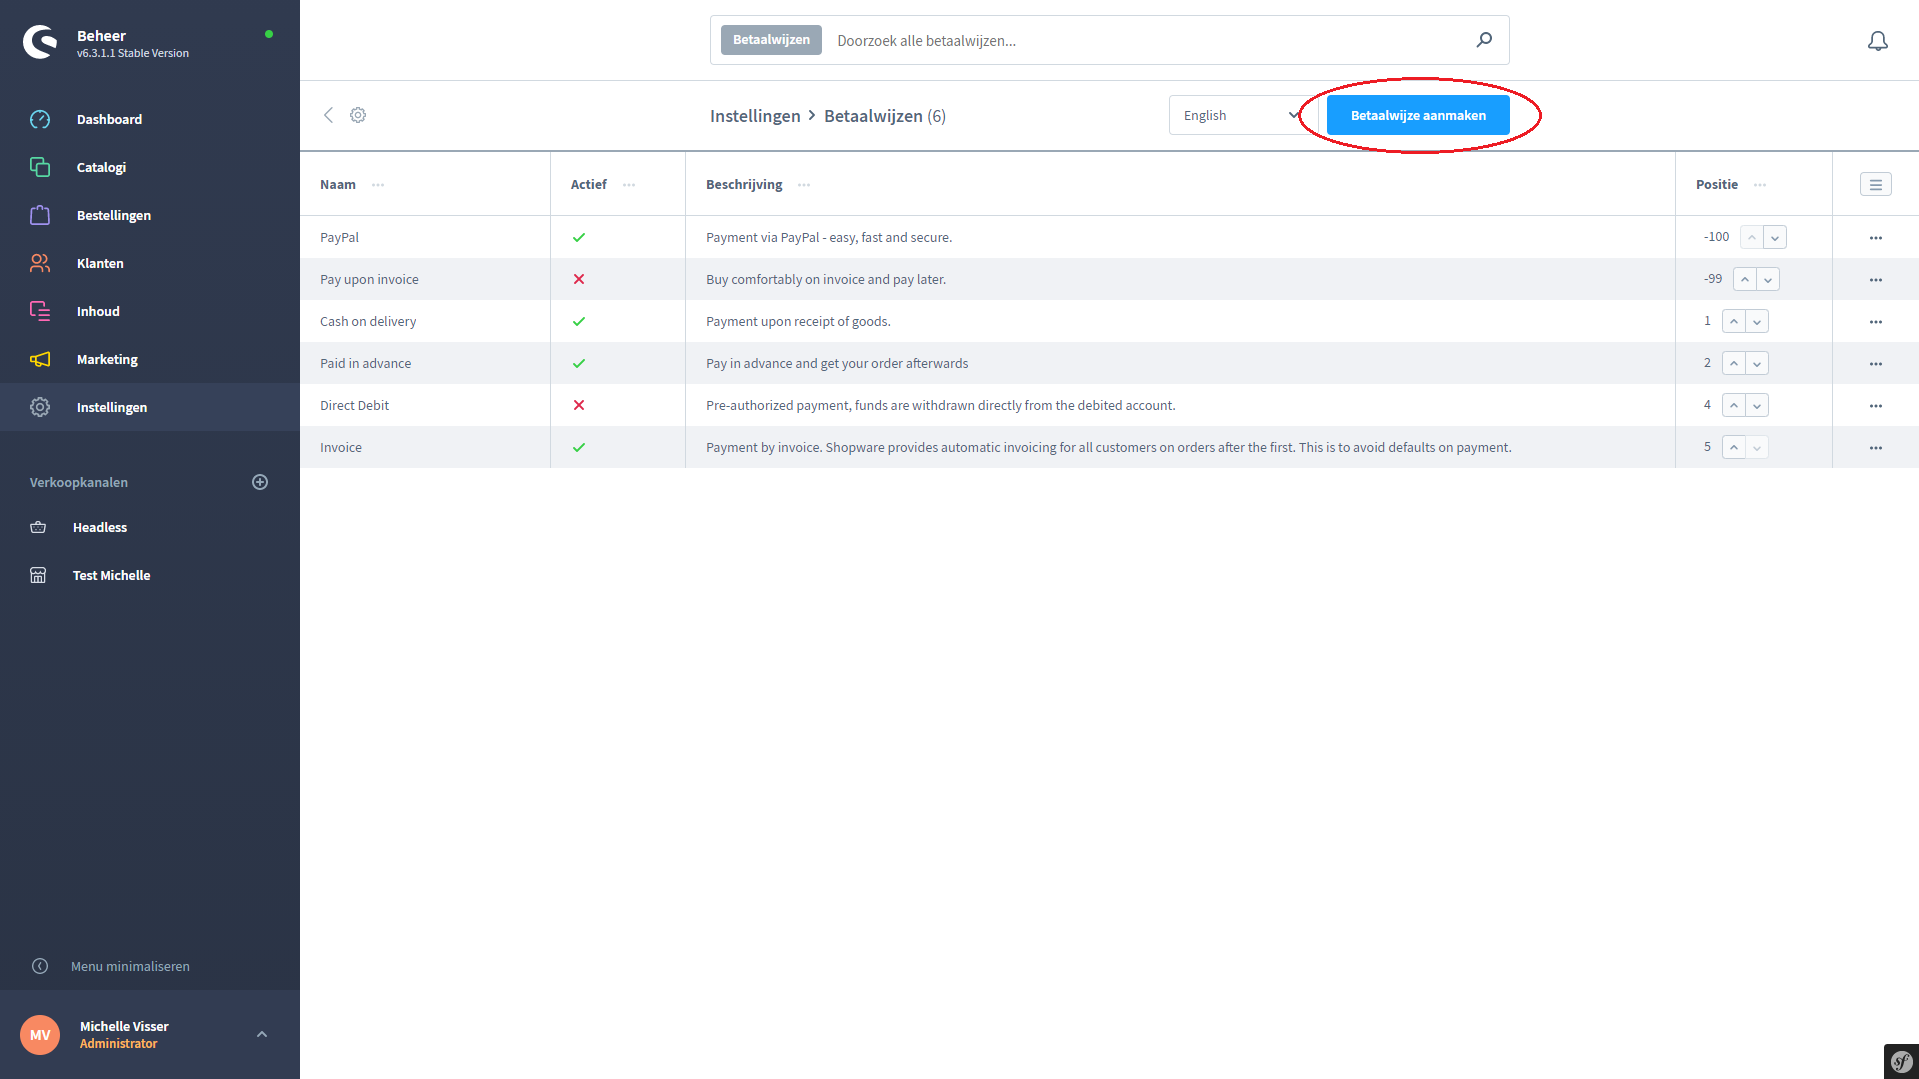Open Bestellingen in the sidebar
This screenshot has height=1079, width=1919.
click(114, 215)
